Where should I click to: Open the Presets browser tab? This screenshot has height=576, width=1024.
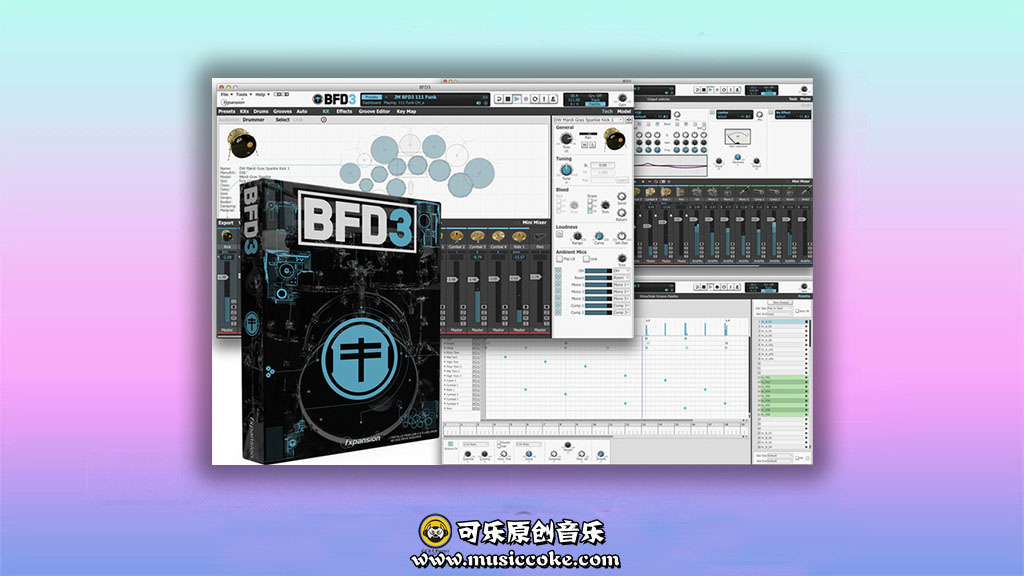[227, 112]
